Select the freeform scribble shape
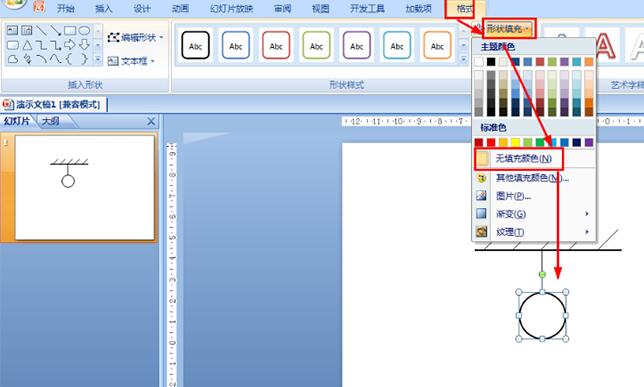Screen dimensions: 644x387 tap(27, 59)
